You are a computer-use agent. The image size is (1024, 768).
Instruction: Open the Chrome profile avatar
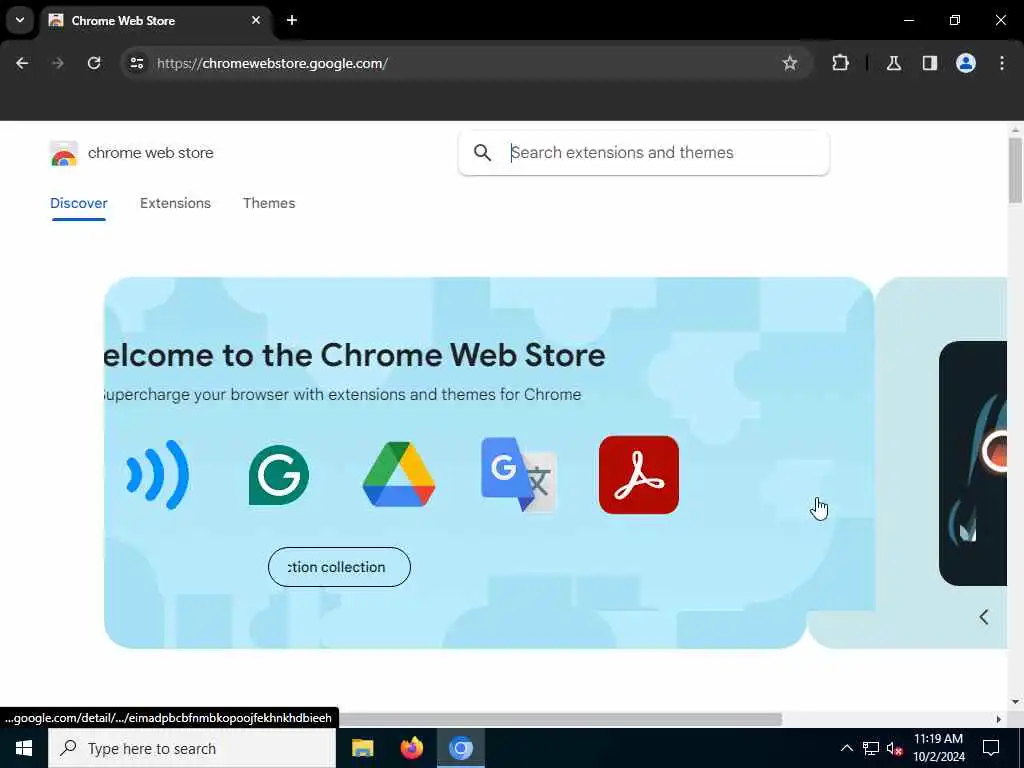[x=966, y=63]
